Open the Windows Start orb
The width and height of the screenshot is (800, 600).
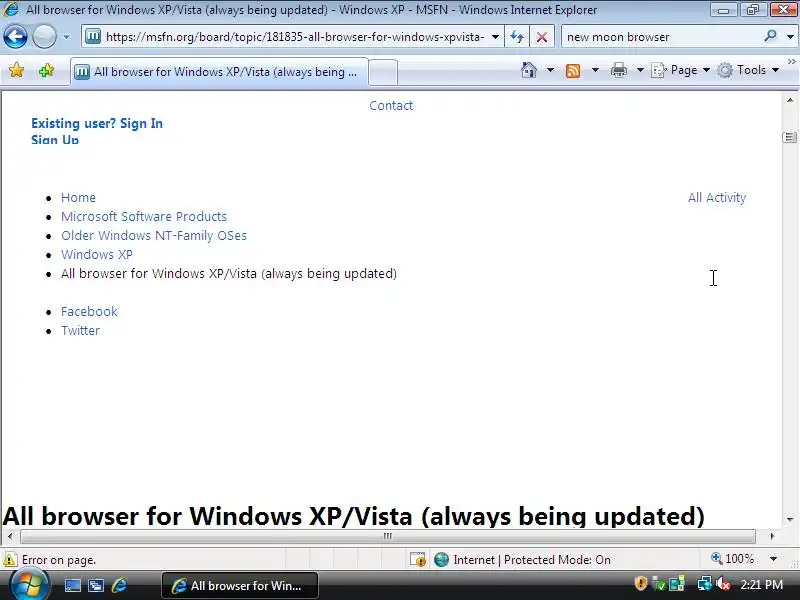pyautogui.click(x=28, y=585)
